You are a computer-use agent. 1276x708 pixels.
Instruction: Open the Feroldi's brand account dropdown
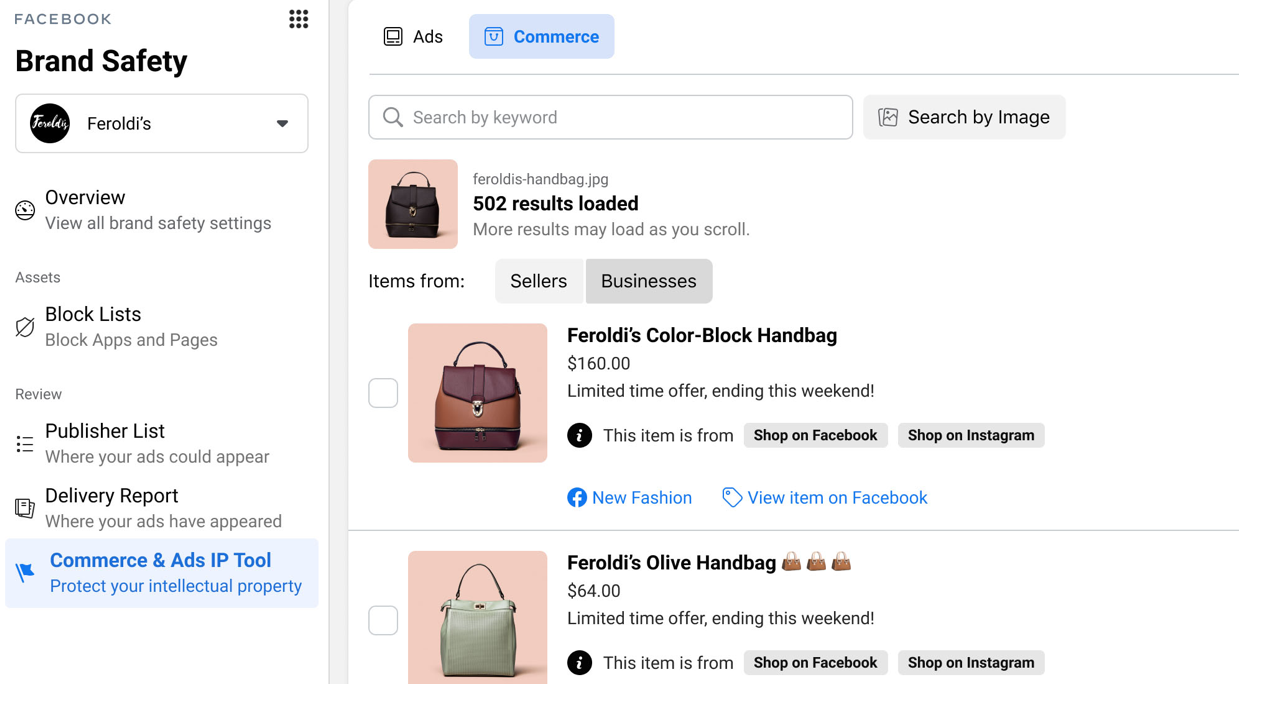pos(283,123)
